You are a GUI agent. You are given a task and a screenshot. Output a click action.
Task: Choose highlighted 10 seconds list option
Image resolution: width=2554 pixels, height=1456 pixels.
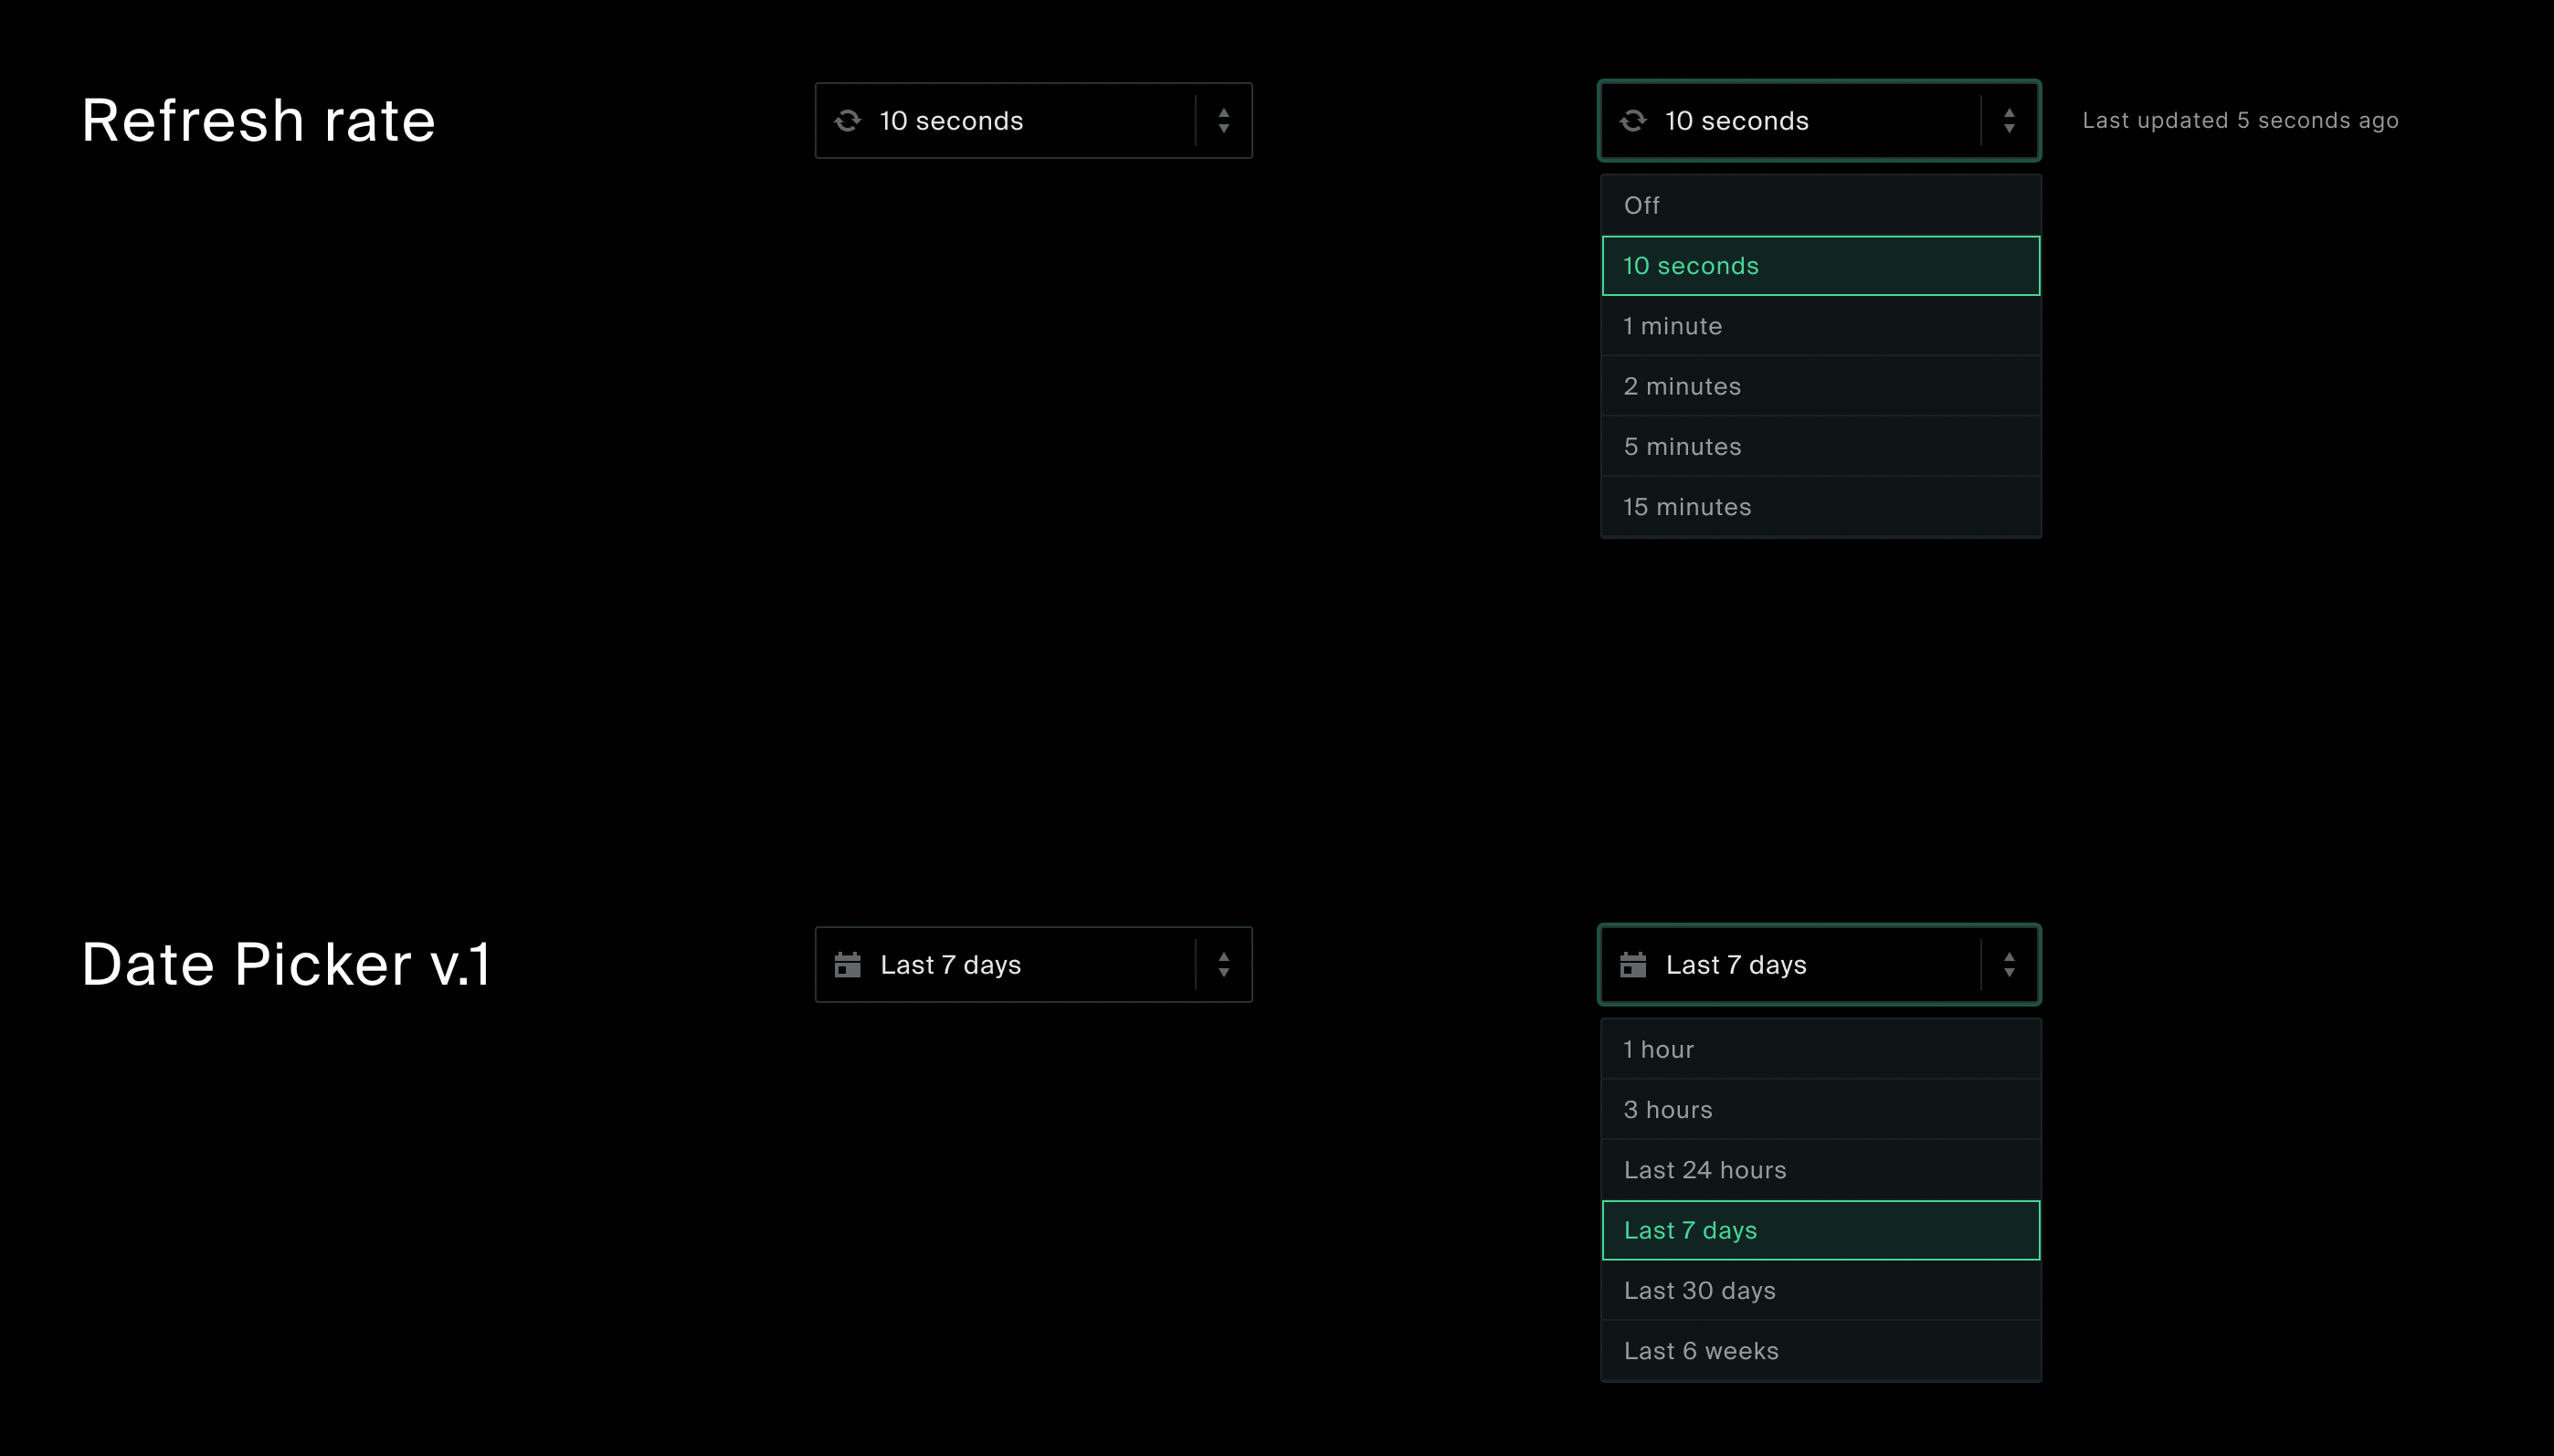point(1820,266)
